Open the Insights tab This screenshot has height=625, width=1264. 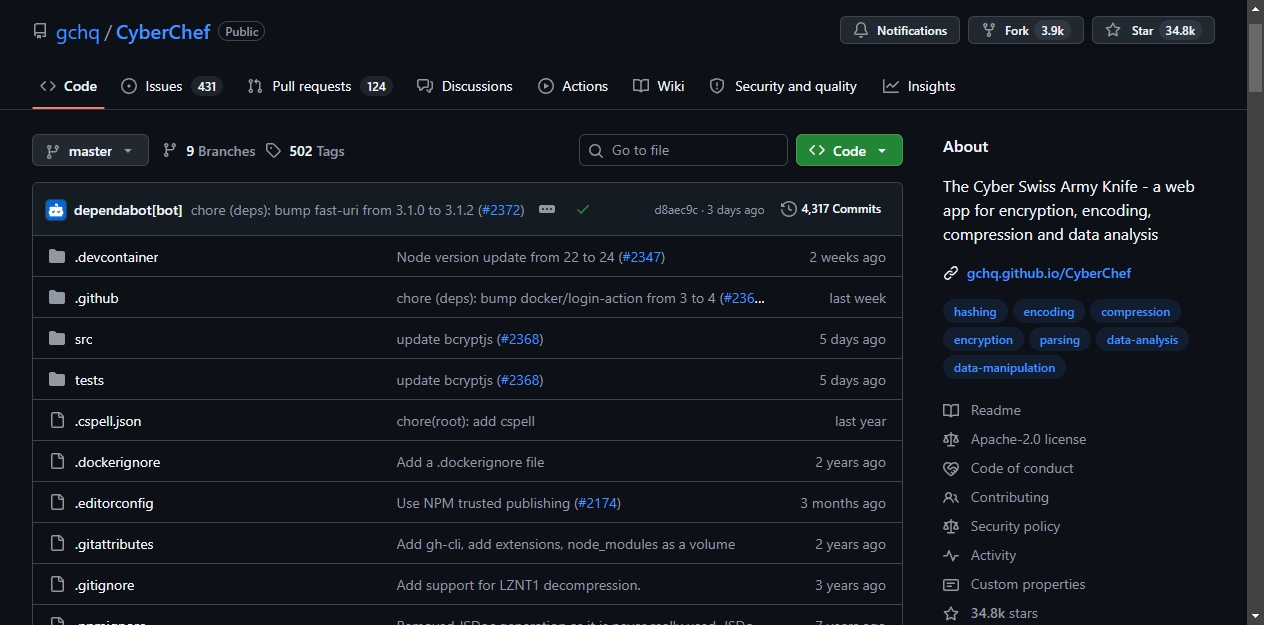919,86
